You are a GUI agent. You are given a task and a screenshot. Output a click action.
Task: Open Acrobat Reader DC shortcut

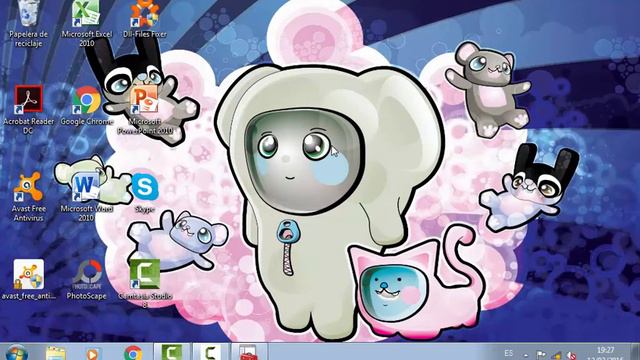pyautogui.click(x=28, y=109)
